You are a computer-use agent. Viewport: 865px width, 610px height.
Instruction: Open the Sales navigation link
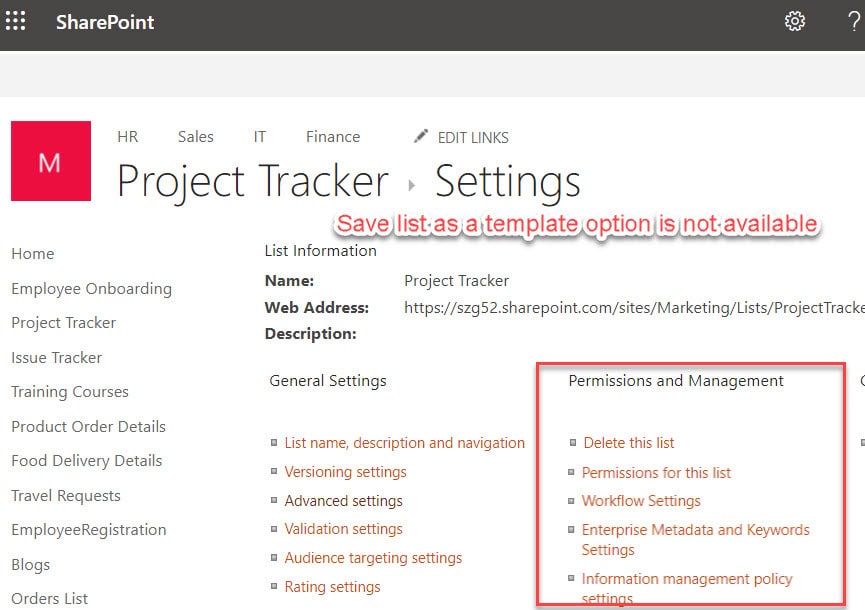pos(195,136)
